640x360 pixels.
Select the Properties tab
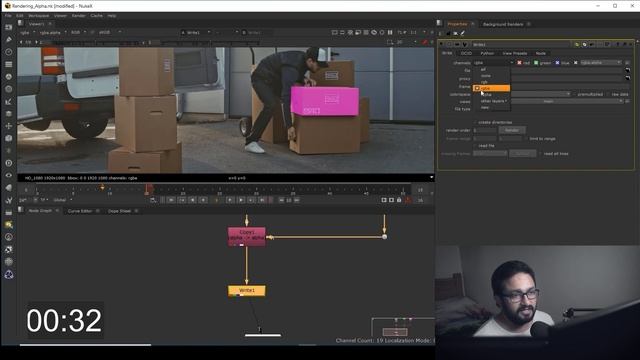pos(457,24)
